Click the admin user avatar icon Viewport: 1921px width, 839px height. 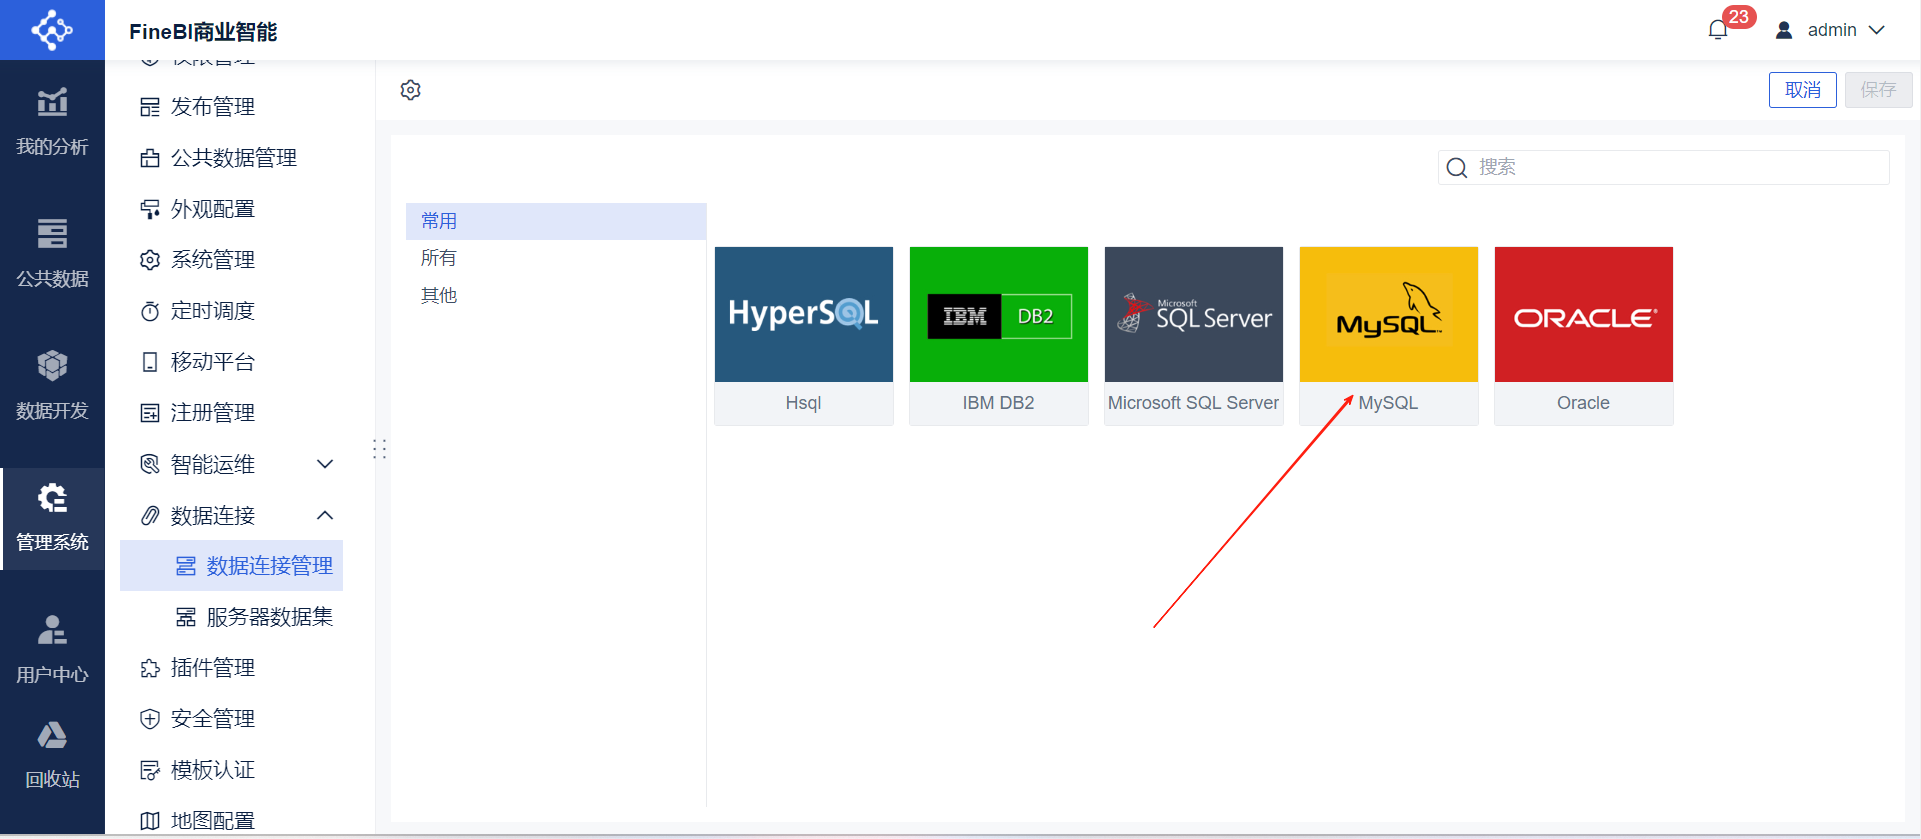1784,30
